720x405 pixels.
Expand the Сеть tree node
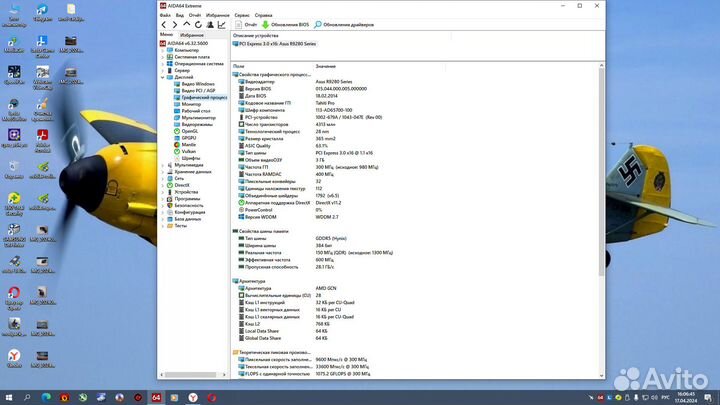(x=163, y=178)
